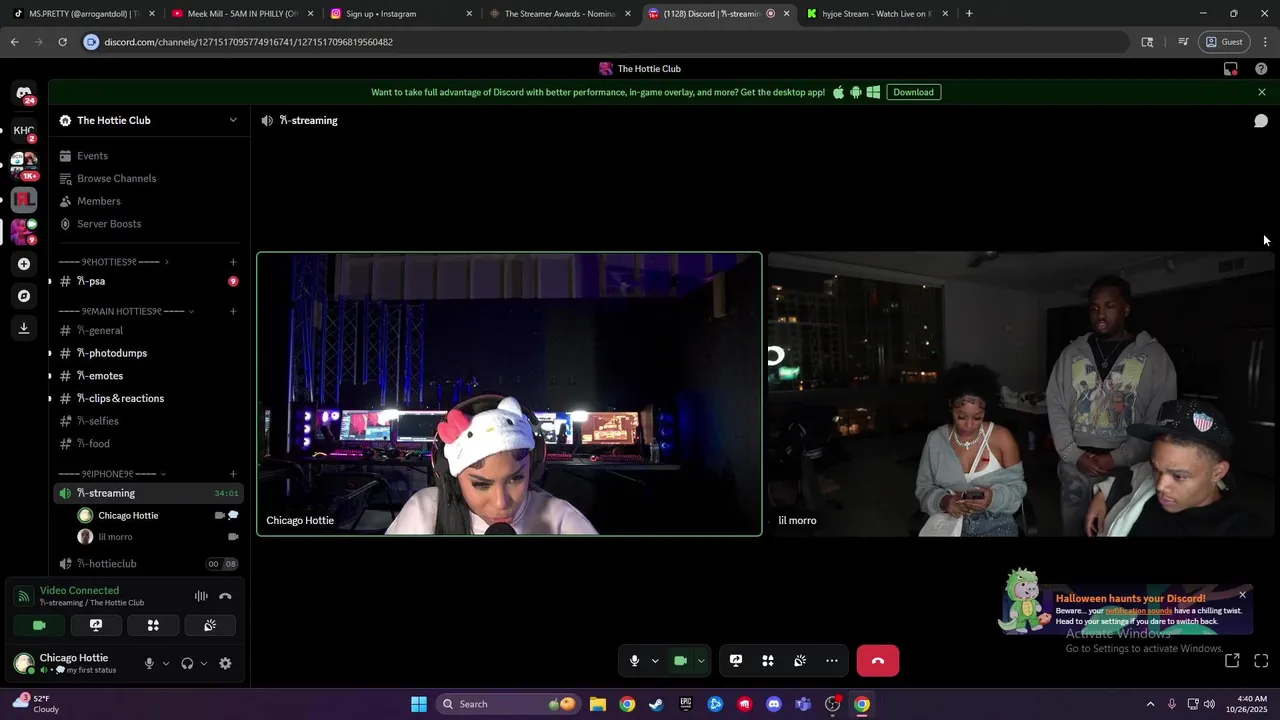
Task: Open input device options arrow in user panel
Action: [166, 663]
